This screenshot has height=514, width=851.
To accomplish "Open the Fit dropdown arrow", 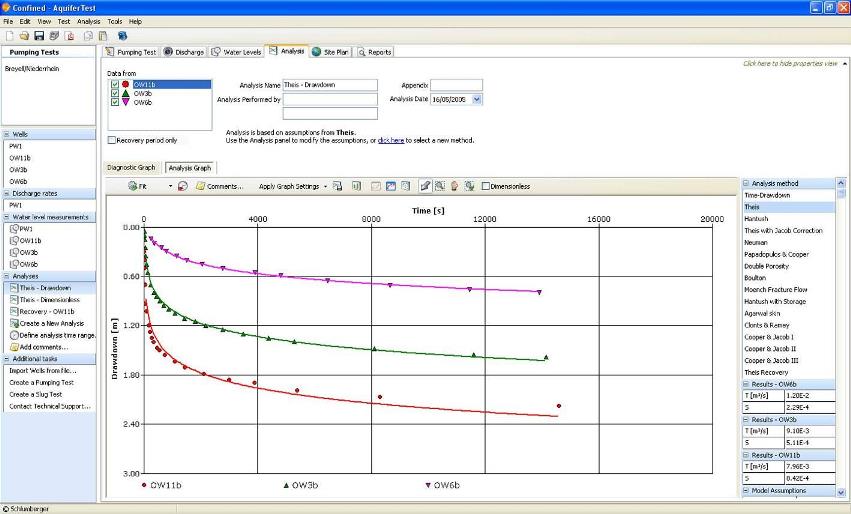I will [170, 186].
